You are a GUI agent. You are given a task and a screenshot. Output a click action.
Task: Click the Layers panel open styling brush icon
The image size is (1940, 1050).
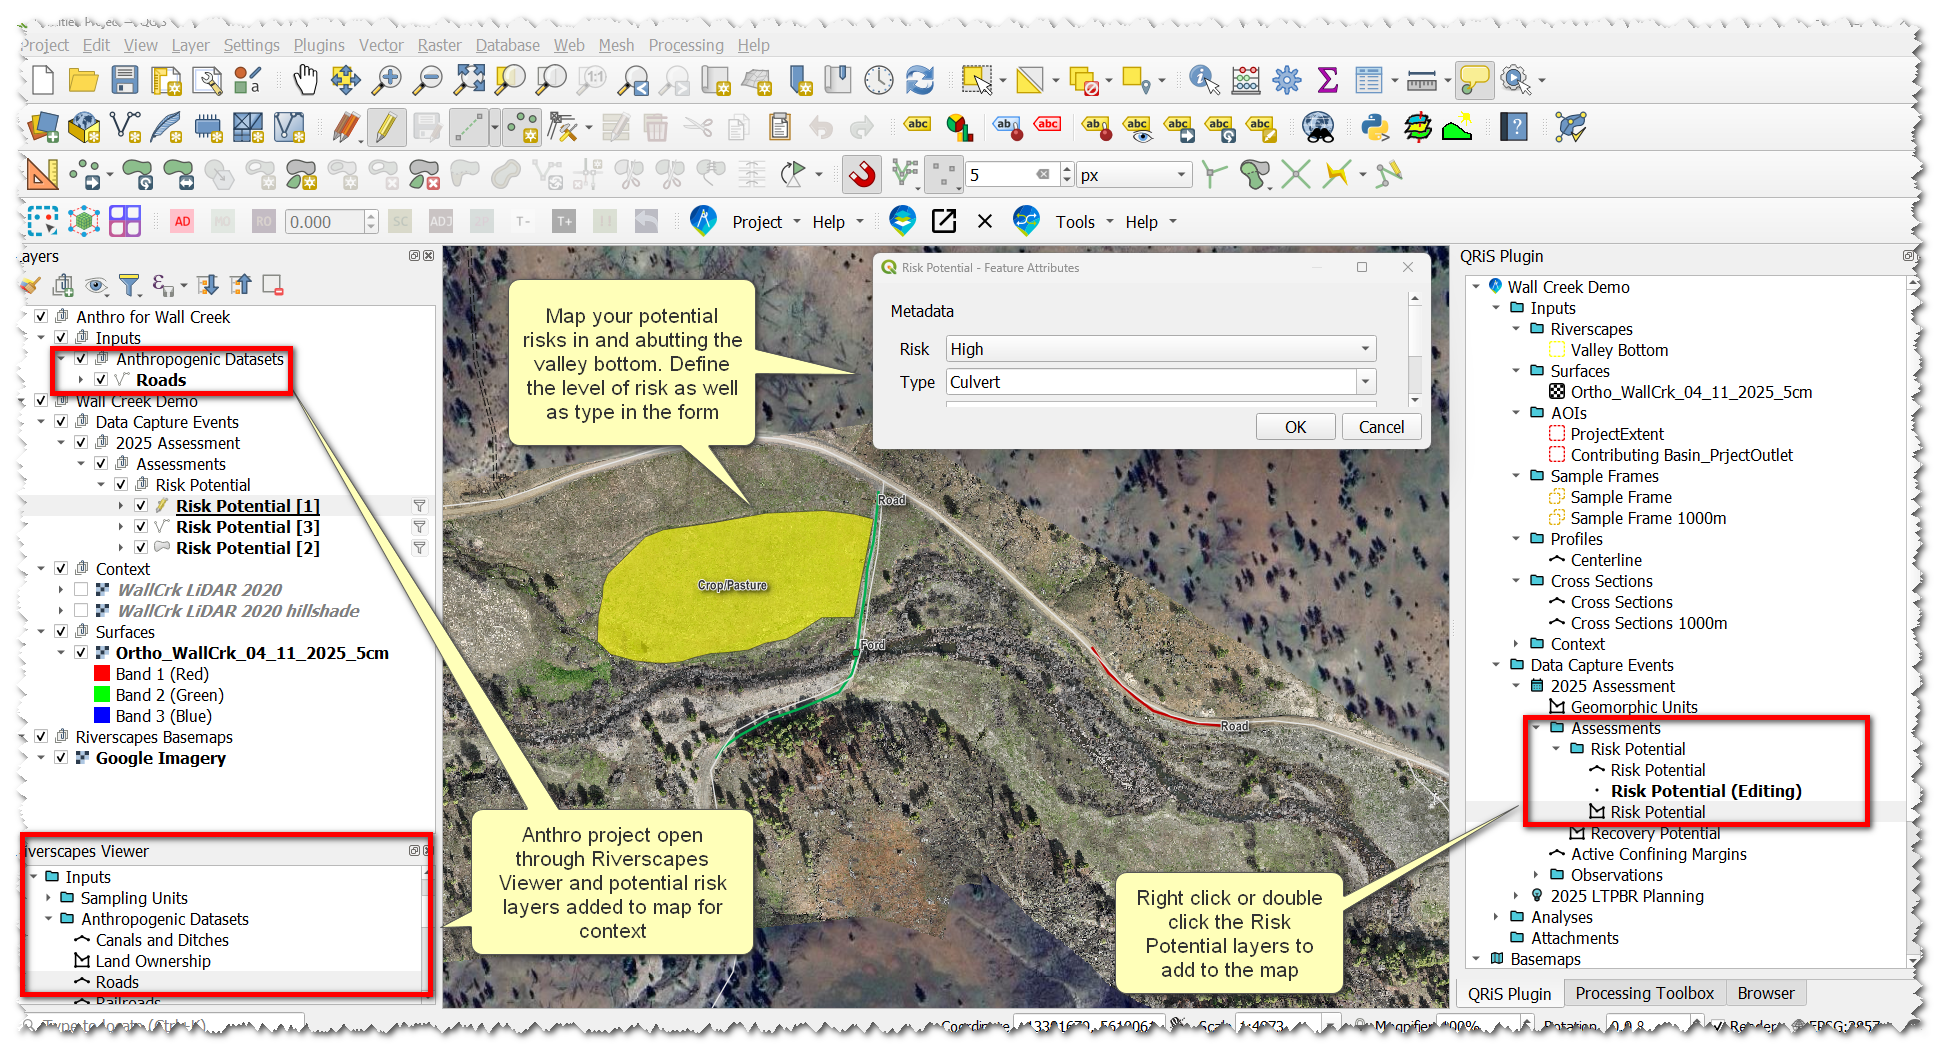pyautogui.click(x=30, y=286)
